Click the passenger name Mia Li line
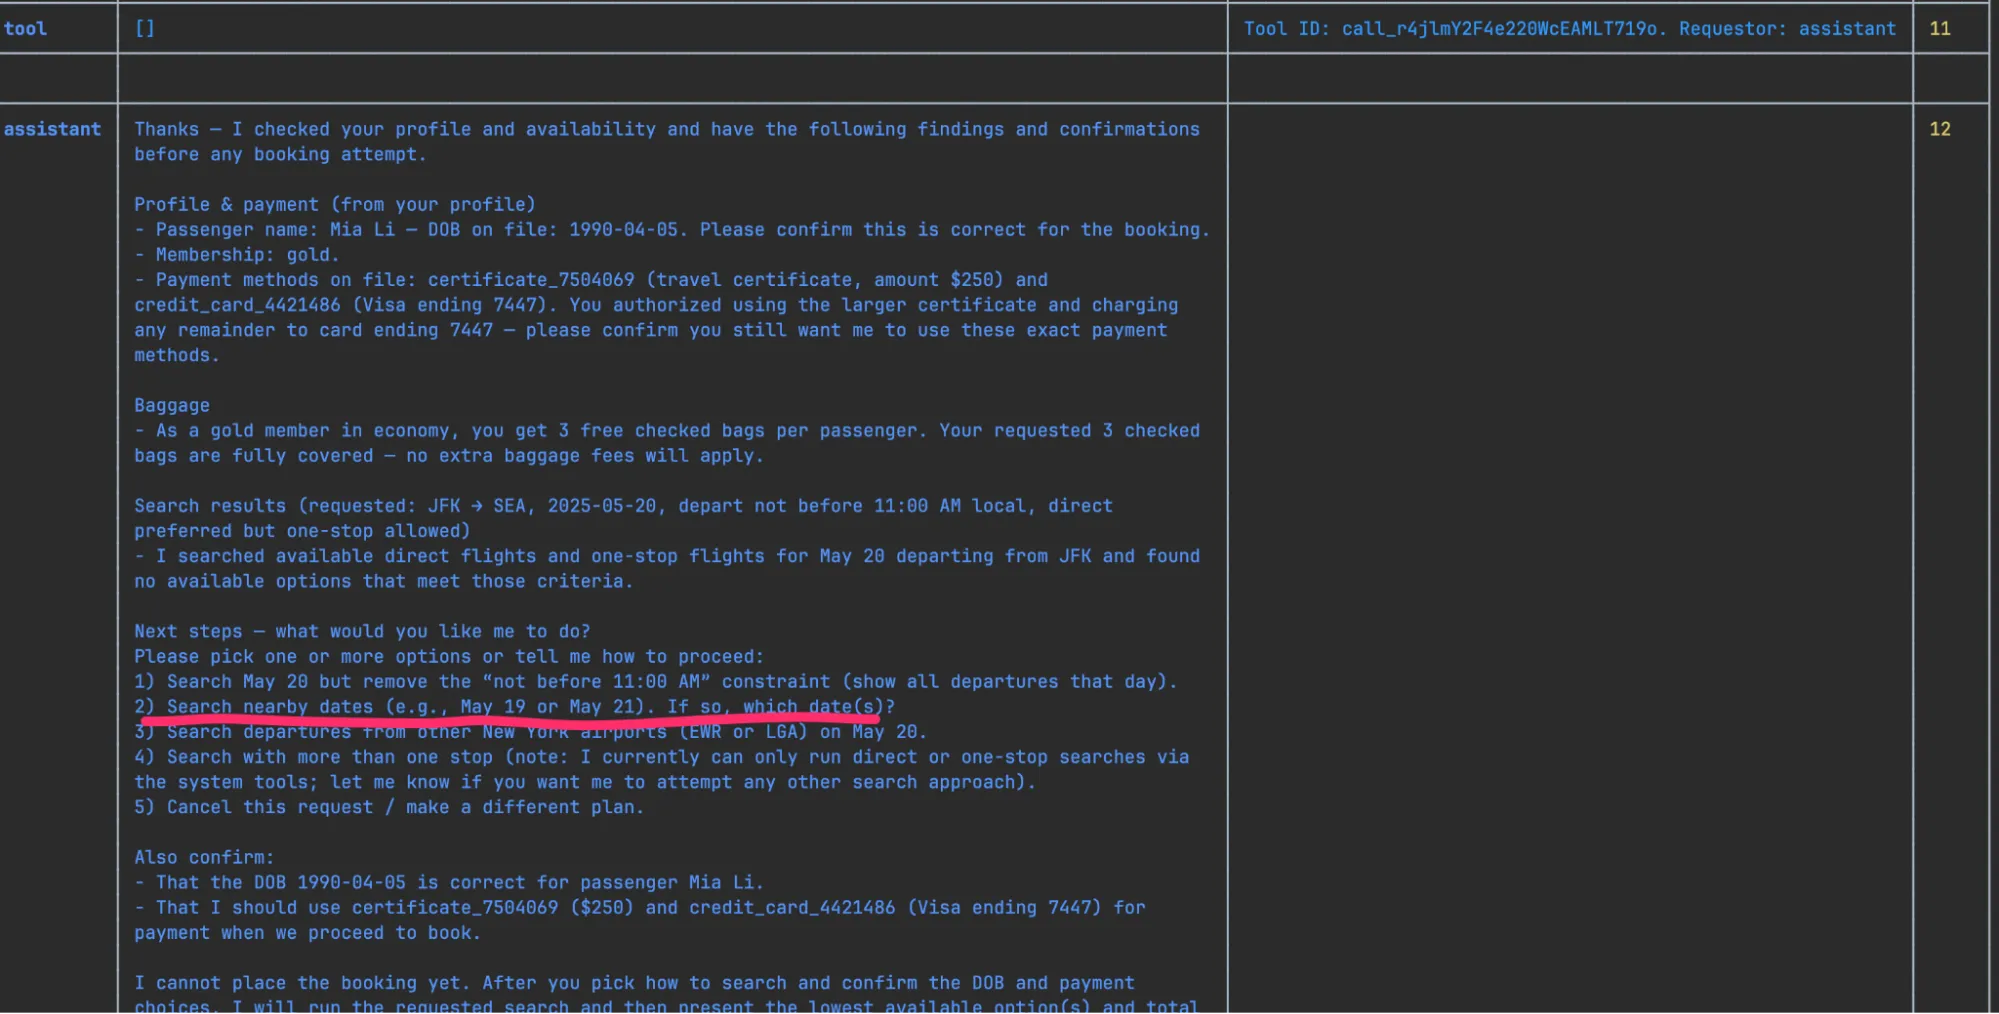This screenshot has height=1014, width=1999. tap(670, 230)
